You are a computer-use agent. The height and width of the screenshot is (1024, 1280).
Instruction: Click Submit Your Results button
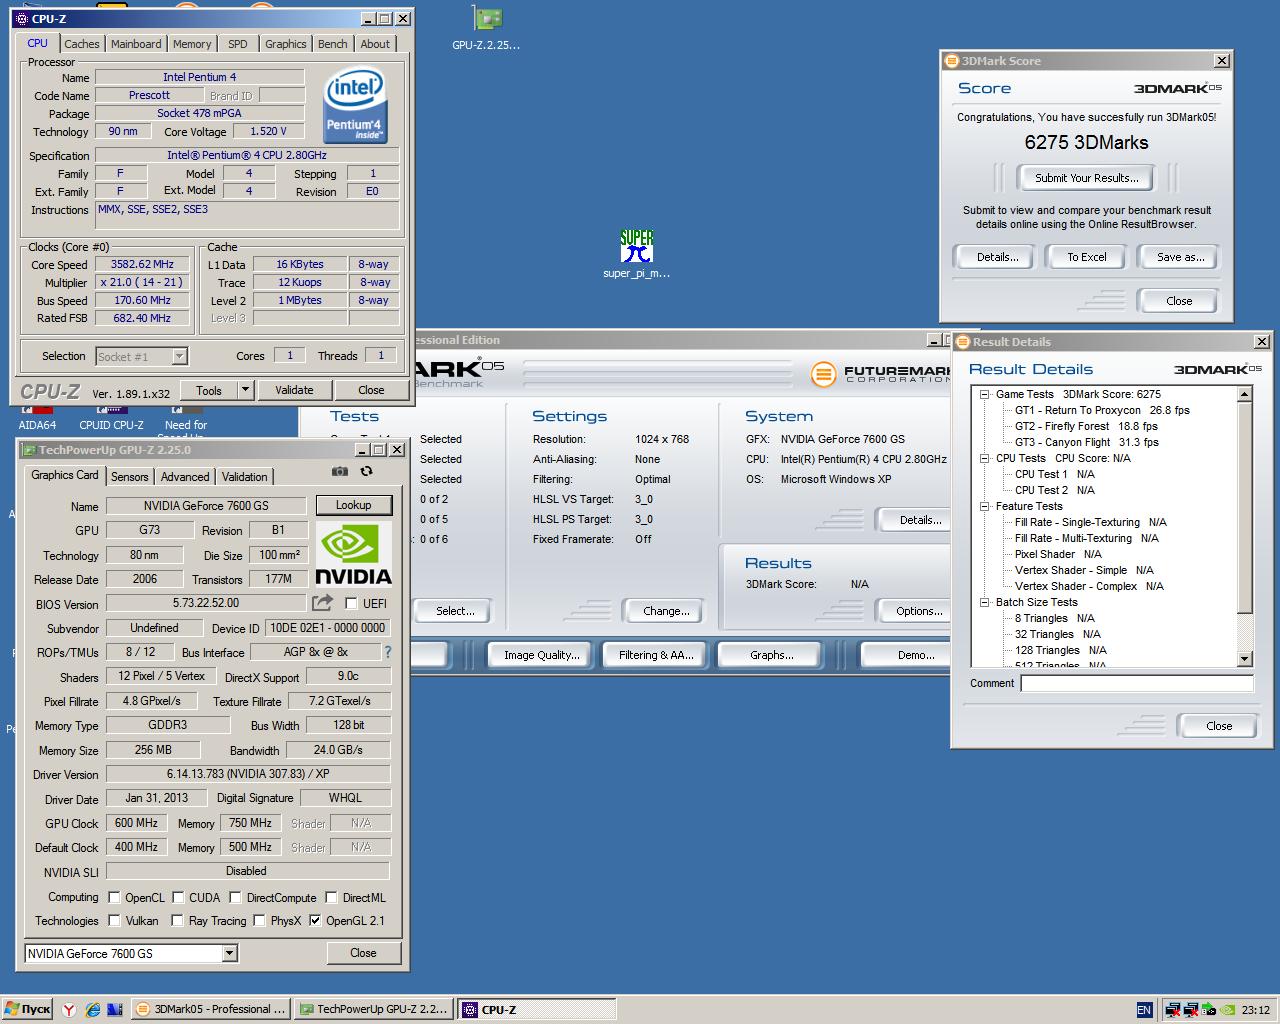coord(1086,178)
